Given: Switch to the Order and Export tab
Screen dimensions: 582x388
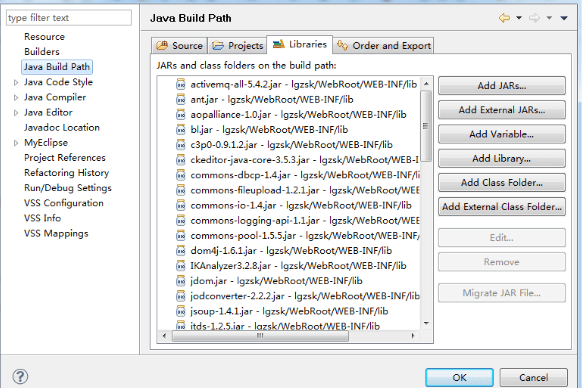Looking at the screenshot, I should click(x=383, y=46).
